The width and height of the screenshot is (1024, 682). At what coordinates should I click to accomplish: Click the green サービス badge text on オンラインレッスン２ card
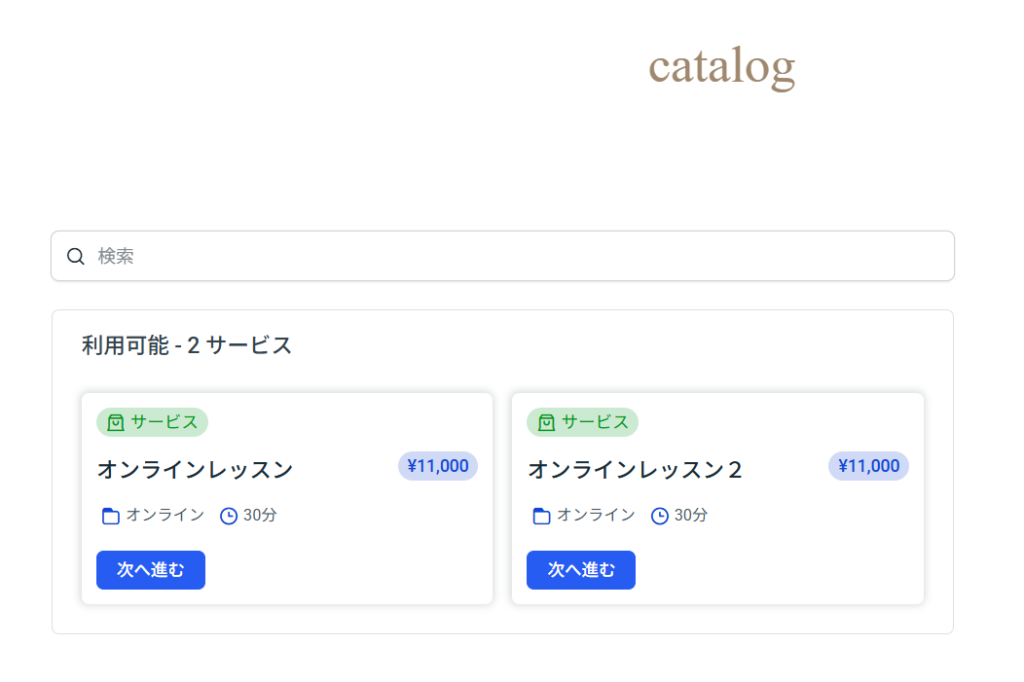pos(595,422)
